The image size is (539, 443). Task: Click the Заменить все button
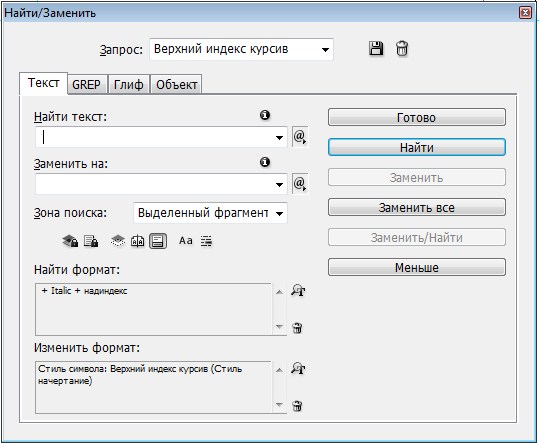click(x=417, y=208)
